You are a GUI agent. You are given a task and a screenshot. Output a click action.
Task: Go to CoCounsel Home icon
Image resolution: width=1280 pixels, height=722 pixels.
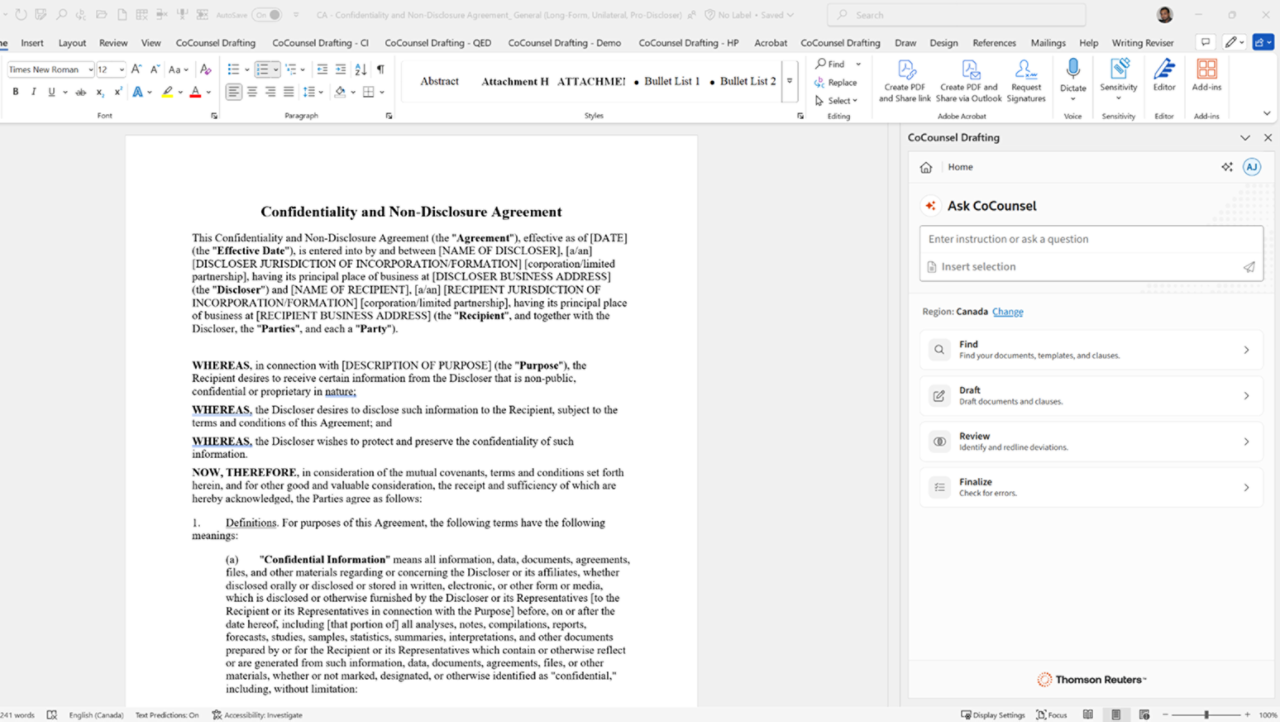(x=926, y=167)
